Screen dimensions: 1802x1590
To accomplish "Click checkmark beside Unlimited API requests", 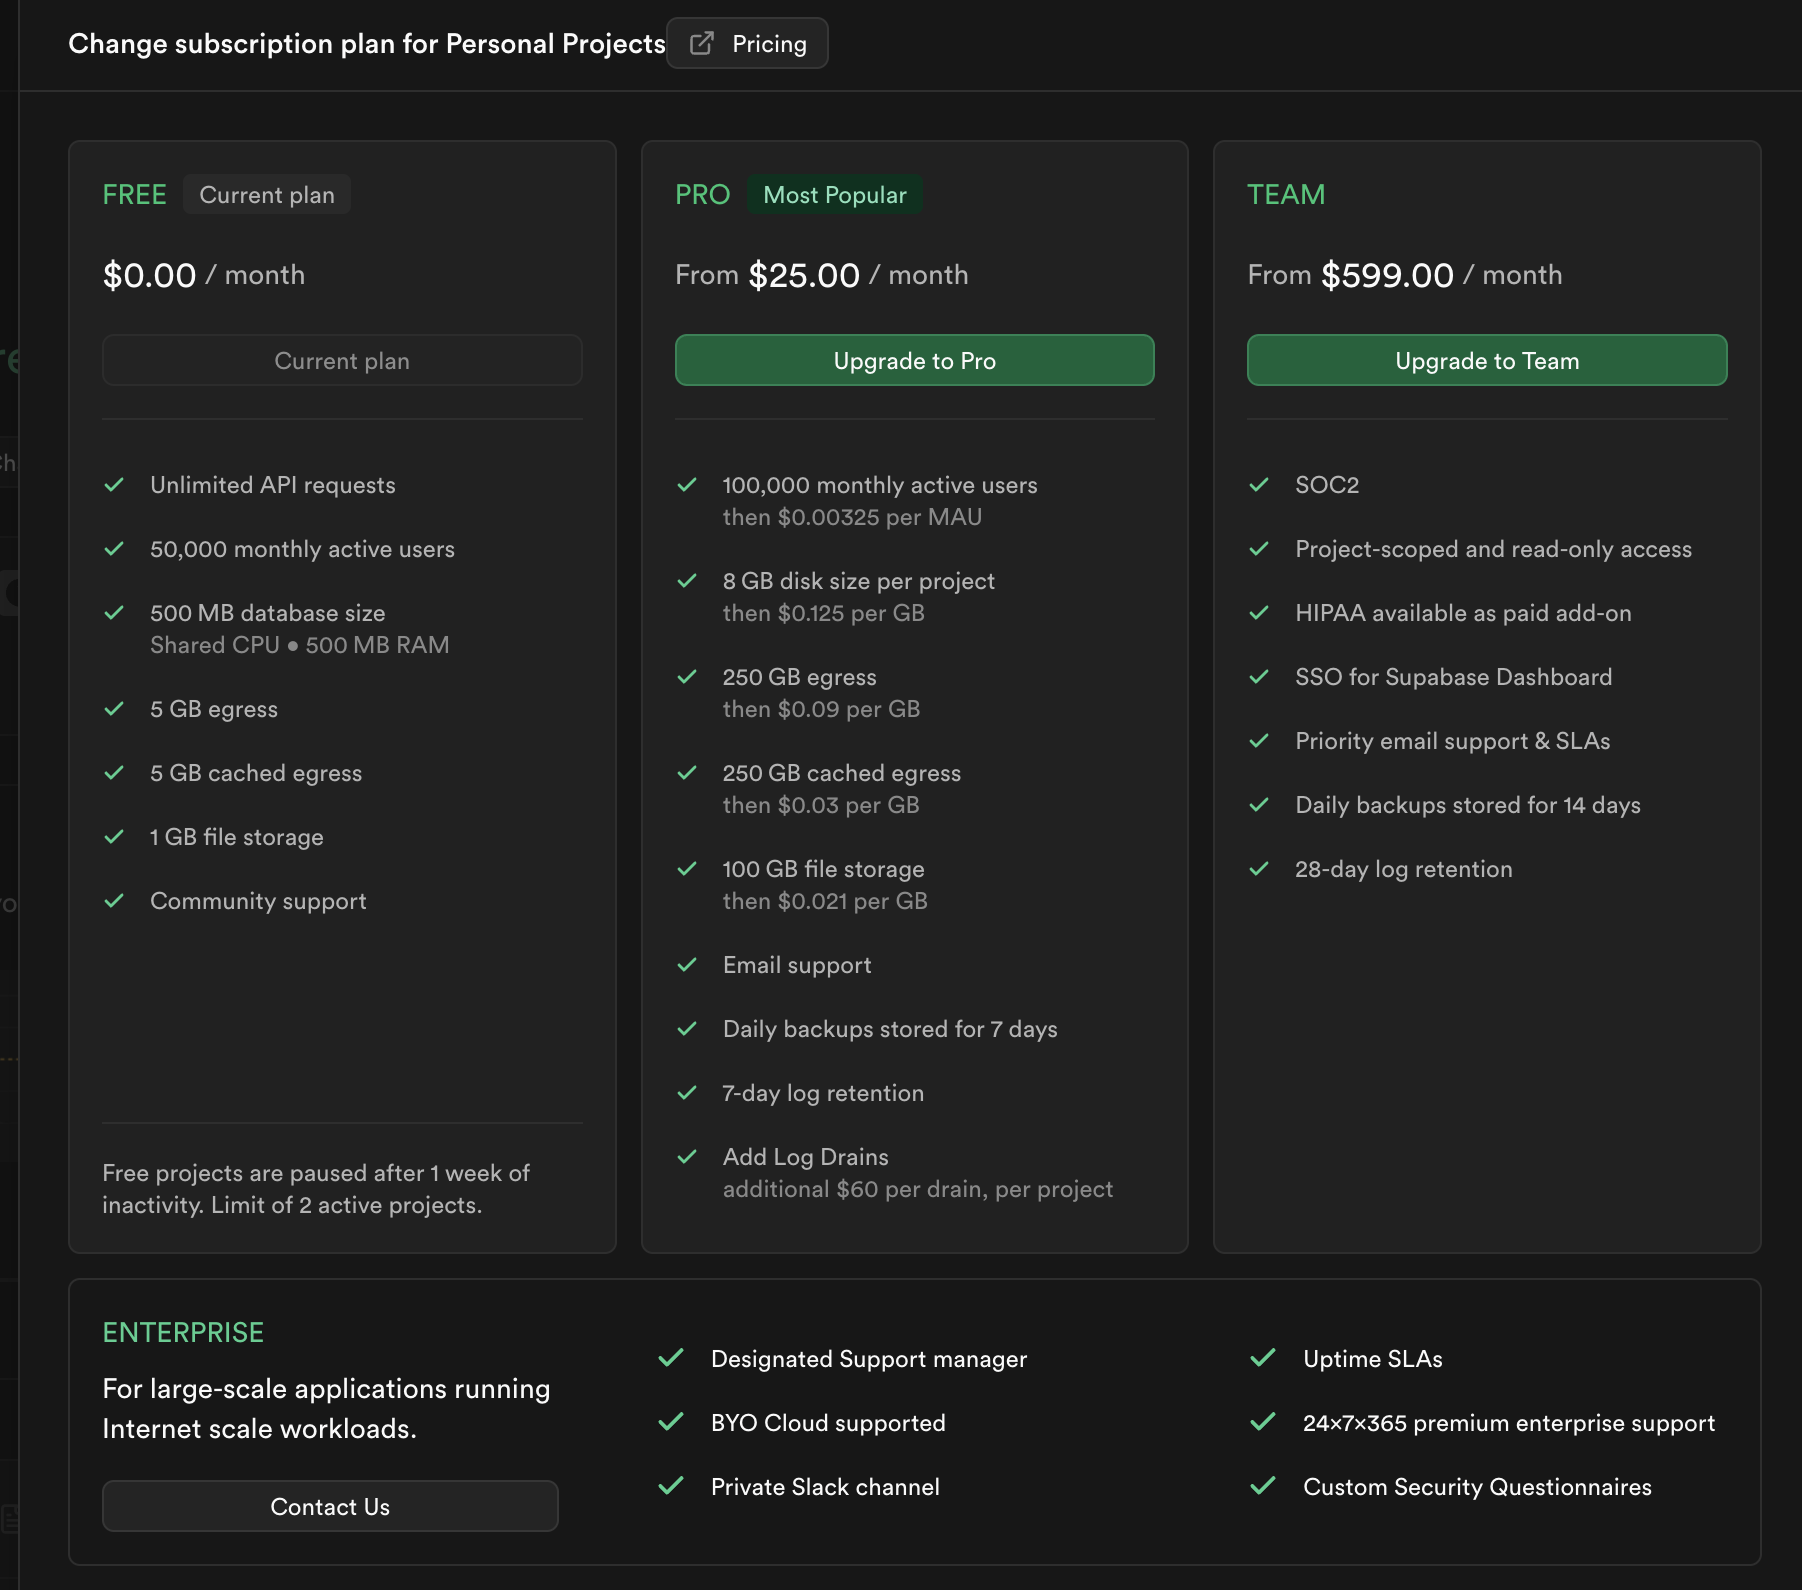I will tap(114, 485).
